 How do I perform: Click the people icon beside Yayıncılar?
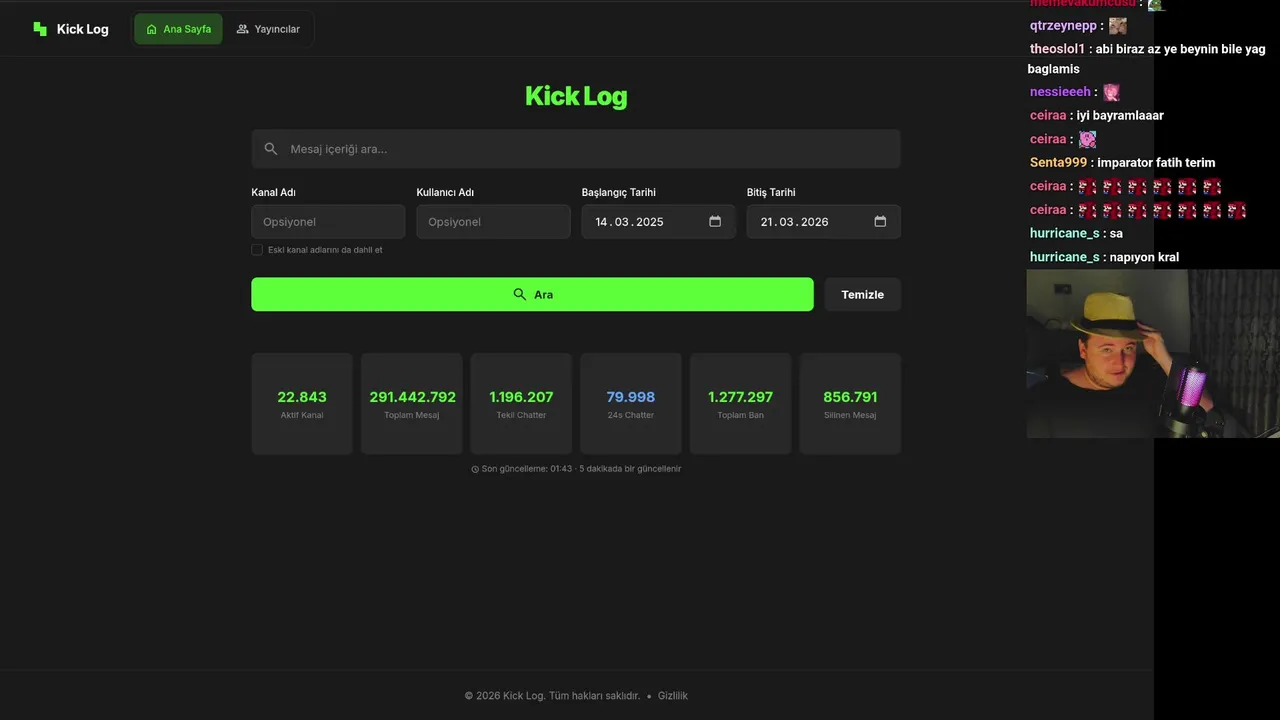pos(242,29)
